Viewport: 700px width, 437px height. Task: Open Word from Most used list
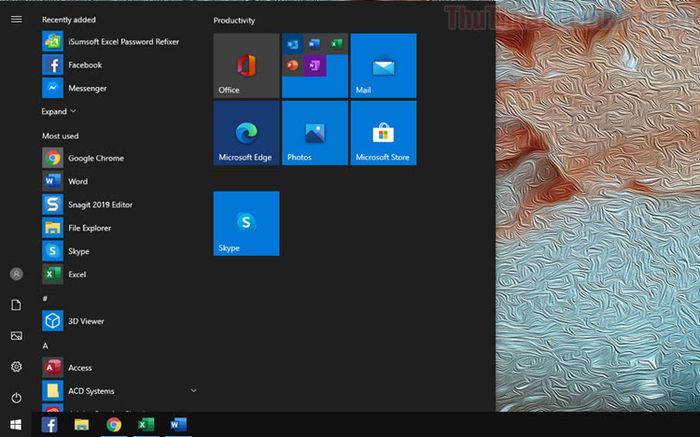119,181
